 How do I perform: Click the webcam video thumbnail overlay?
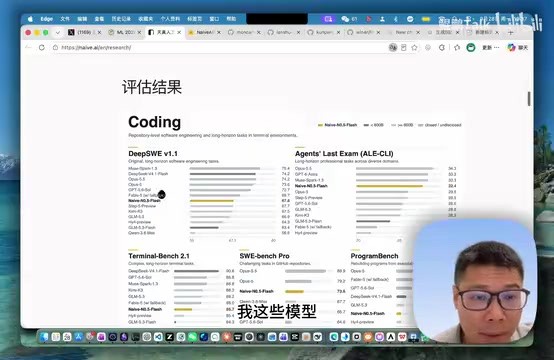(x=475, y=281)
